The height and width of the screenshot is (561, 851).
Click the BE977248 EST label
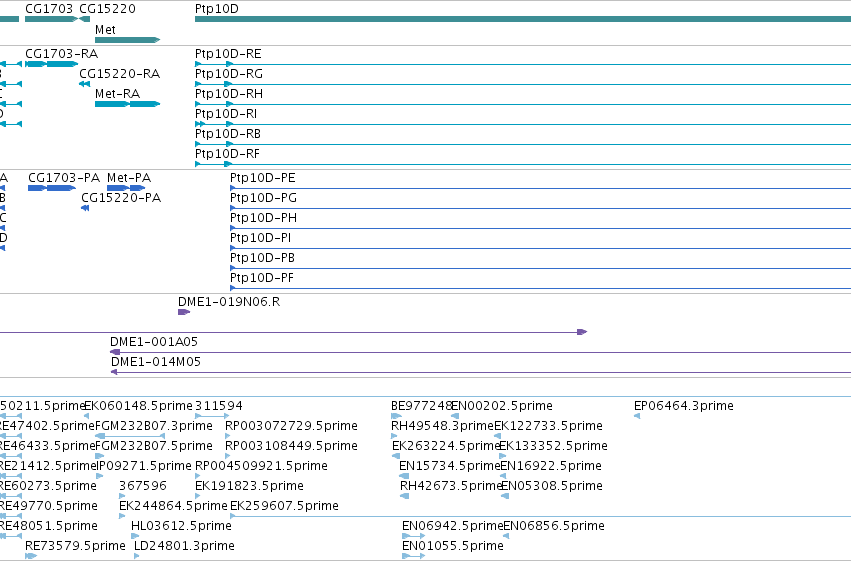(x=421, y=406)
